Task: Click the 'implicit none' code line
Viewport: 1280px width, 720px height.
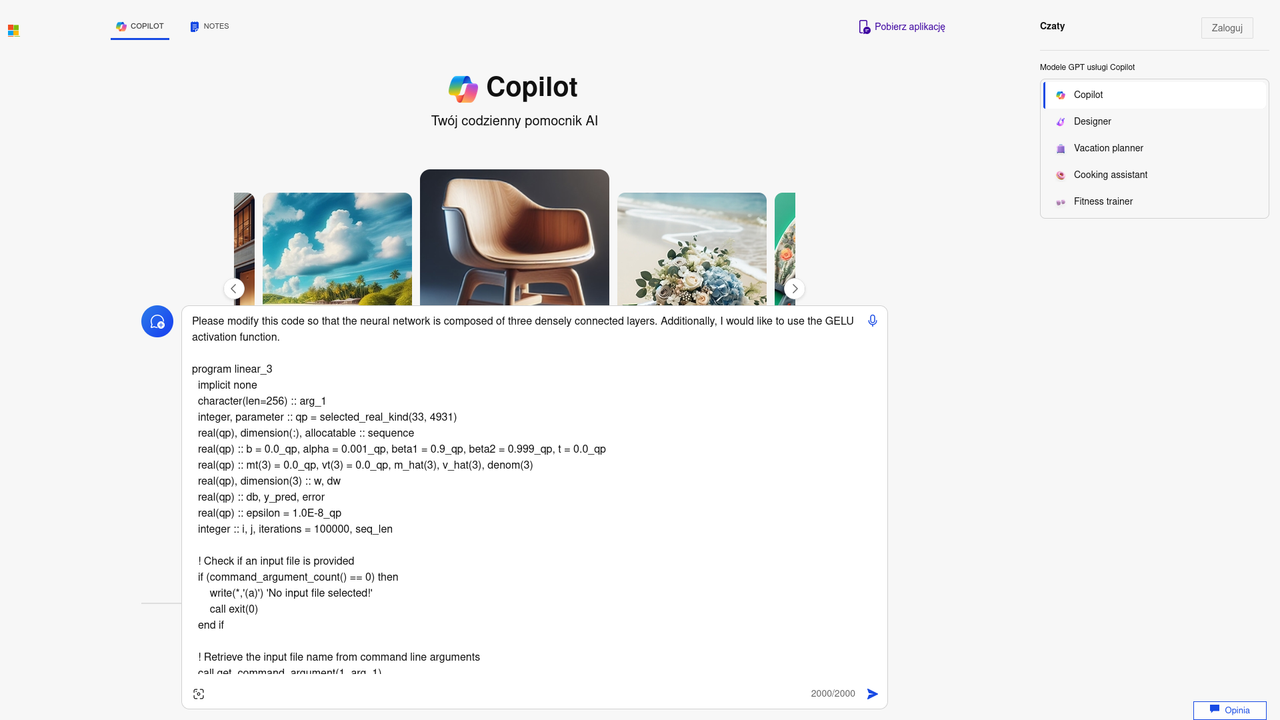Action: click(x=227, y=385)
